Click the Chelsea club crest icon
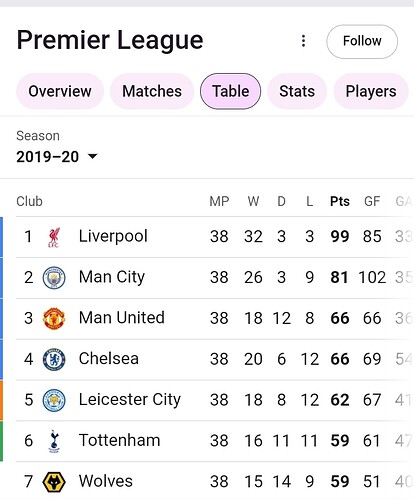The height and width of the screenshot is (500, 414). point(54,359)
